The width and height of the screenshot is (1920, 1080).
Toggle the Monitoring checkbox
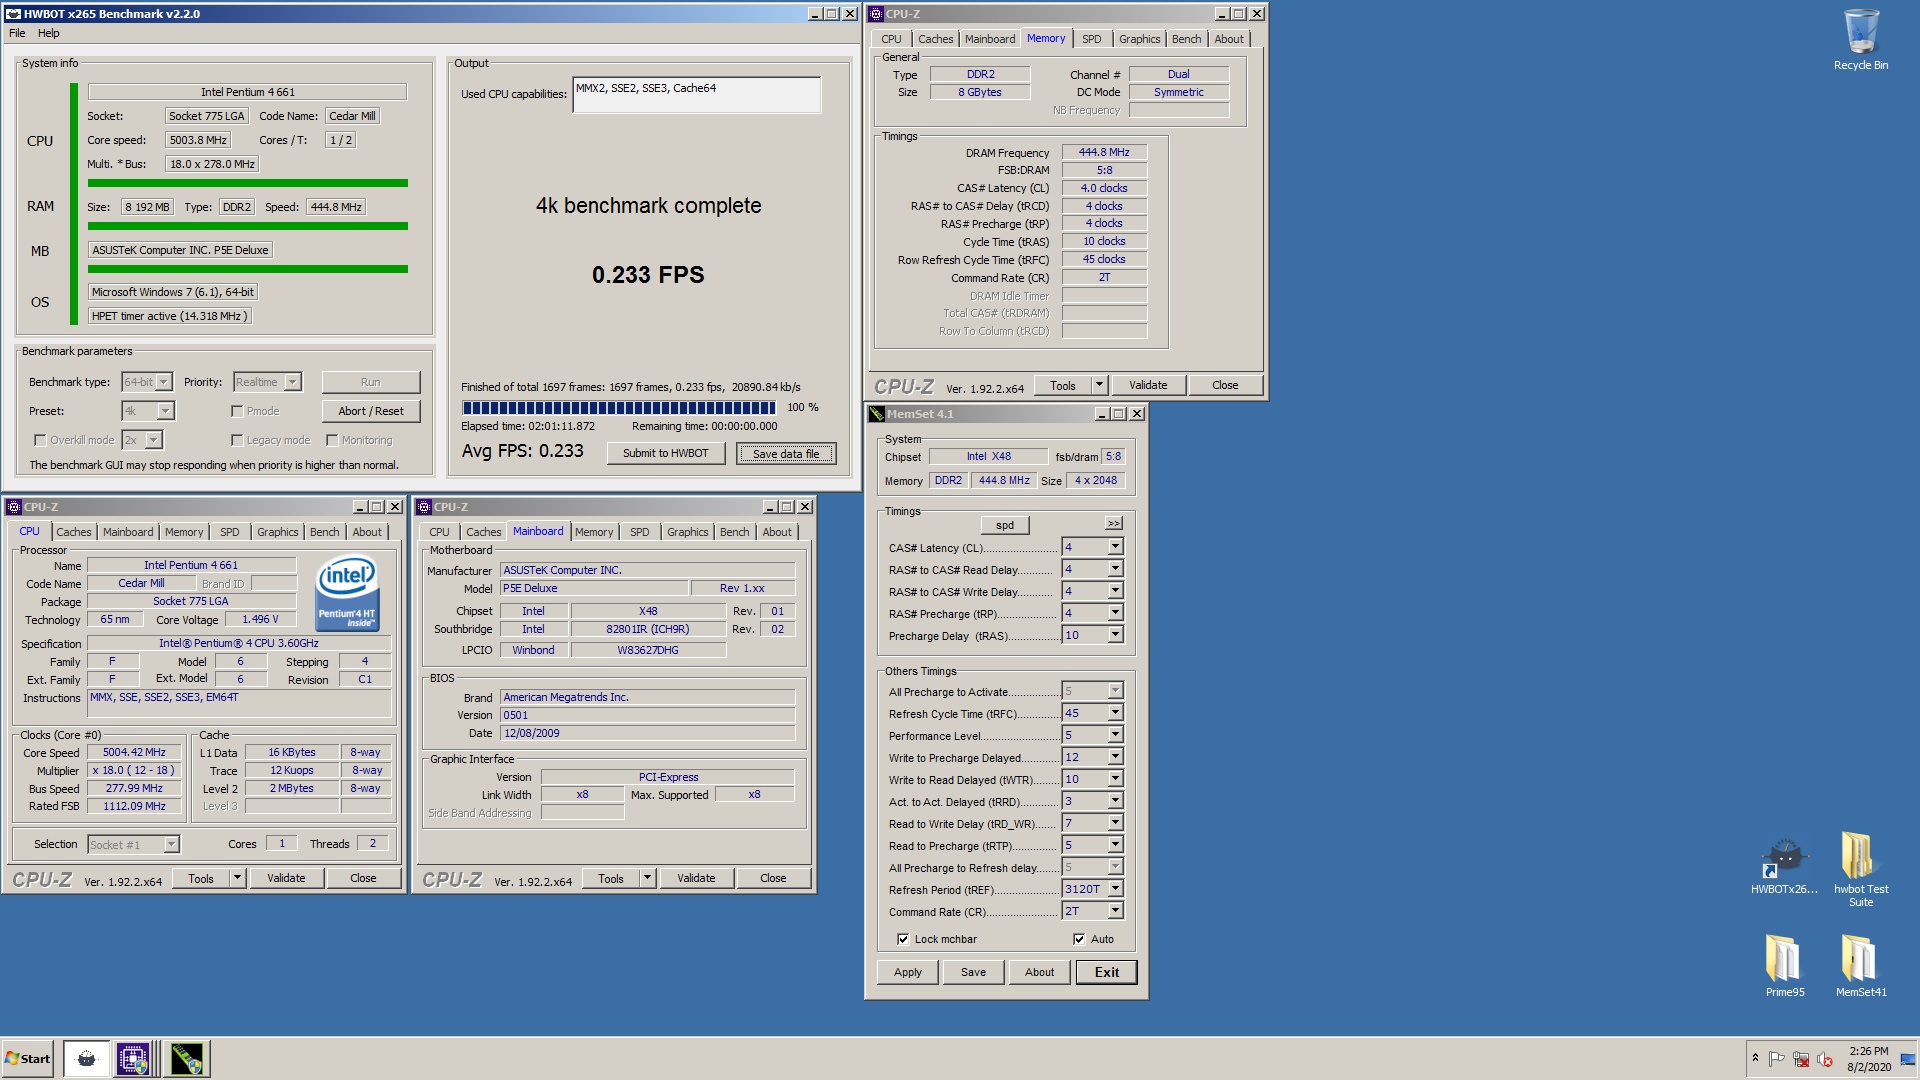tap(332, 440)
